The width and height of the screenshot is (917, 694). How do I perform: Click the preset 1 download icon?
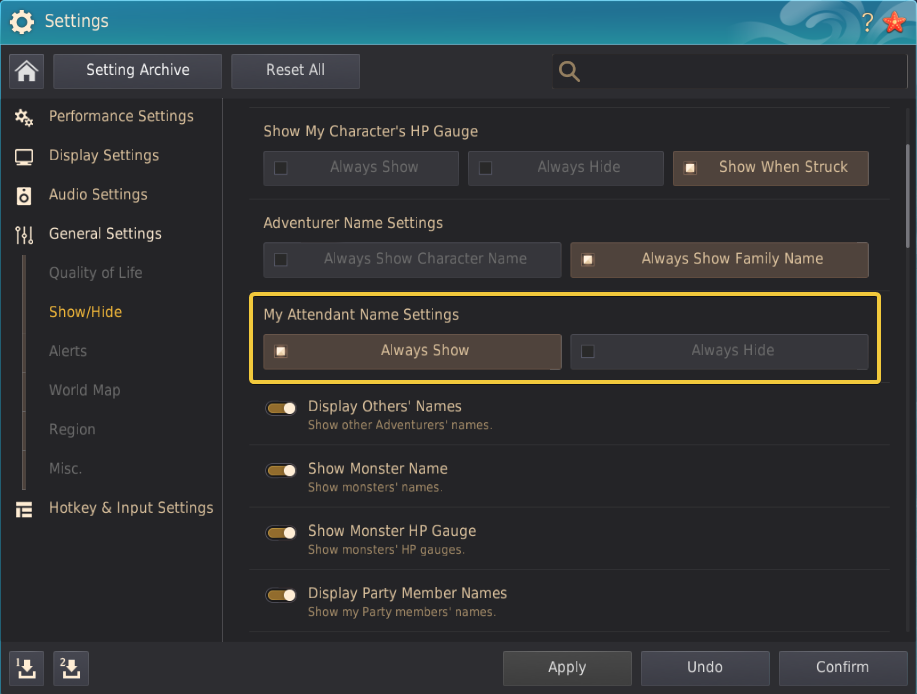coord(27,668)
